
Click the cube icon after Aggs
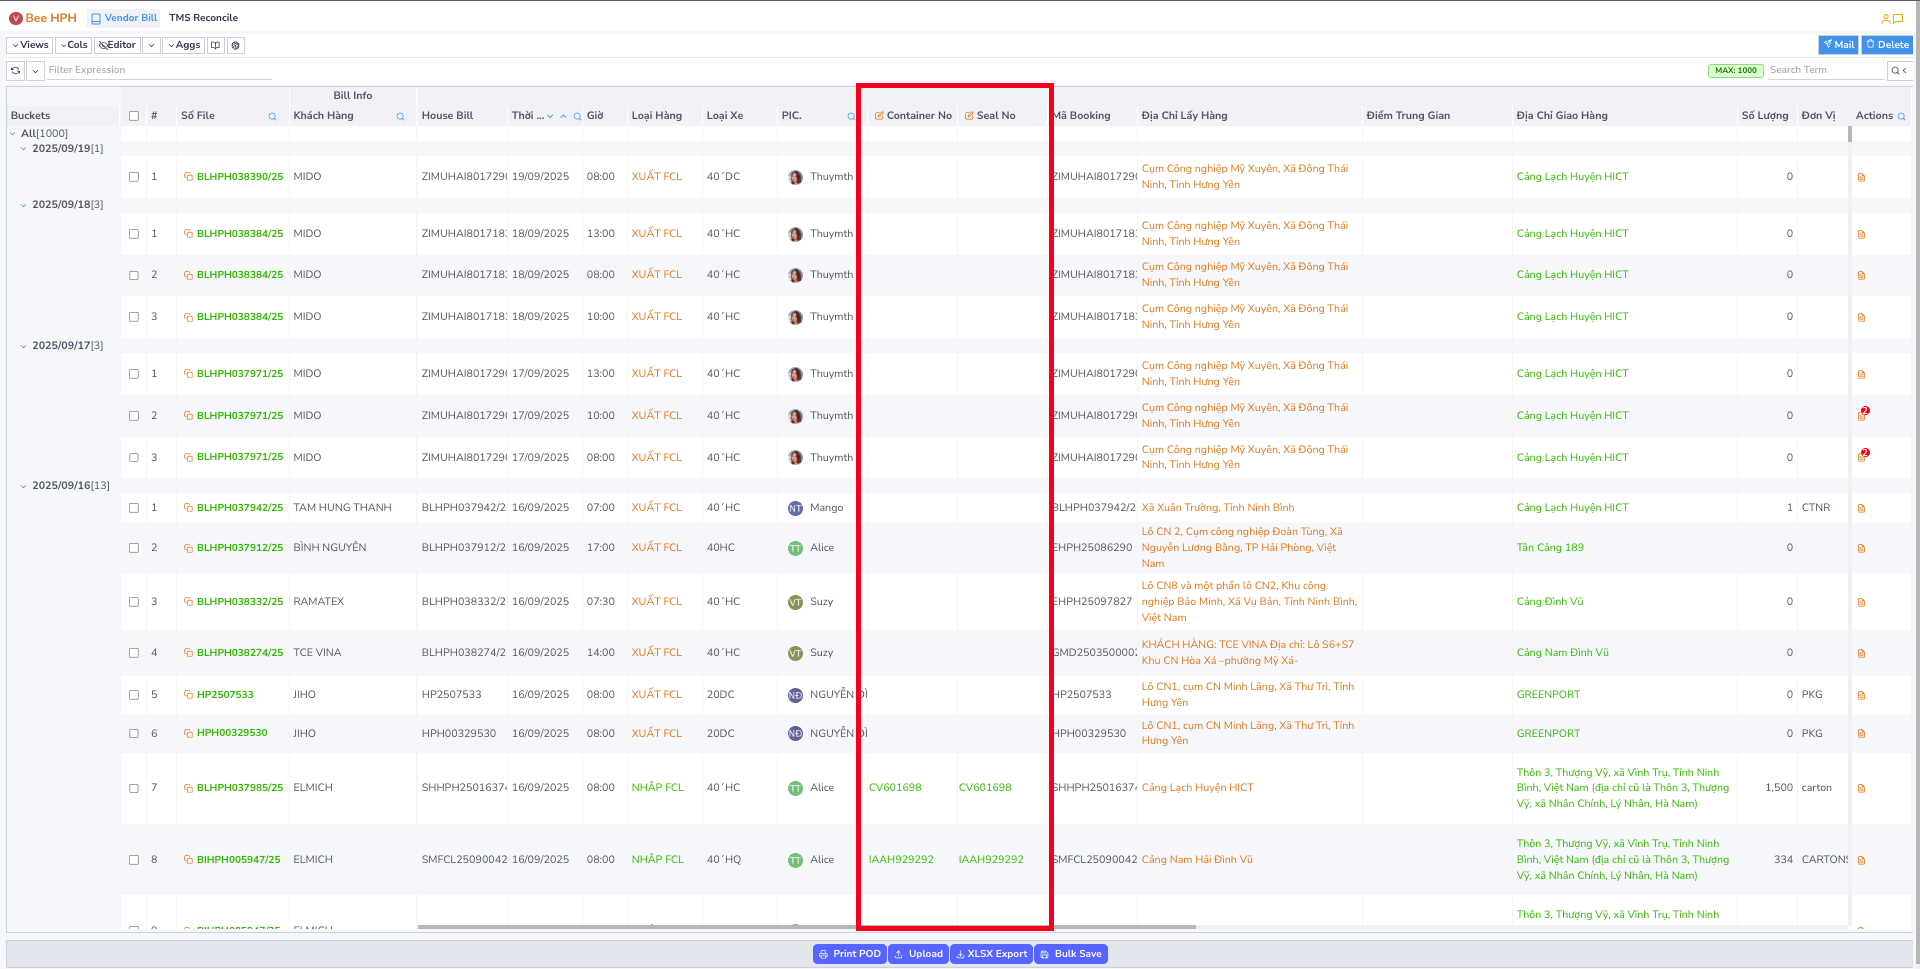[x=236, y=45]
